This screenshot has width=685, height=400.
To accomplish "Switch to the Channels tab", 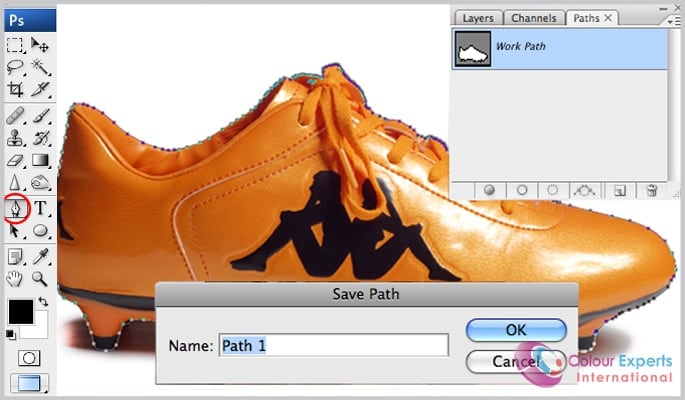I will tap(534, 18).
